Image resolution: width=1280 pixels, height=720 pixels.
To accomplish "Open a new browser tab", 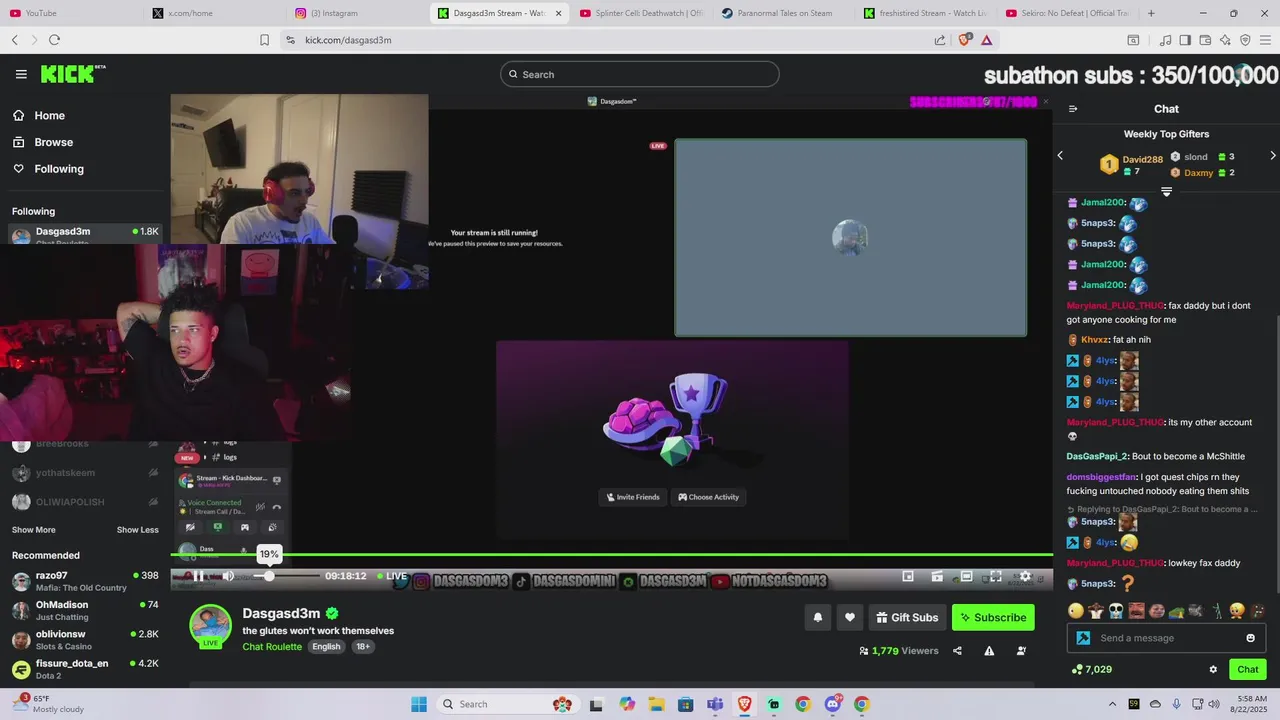I will point(1151,13).
